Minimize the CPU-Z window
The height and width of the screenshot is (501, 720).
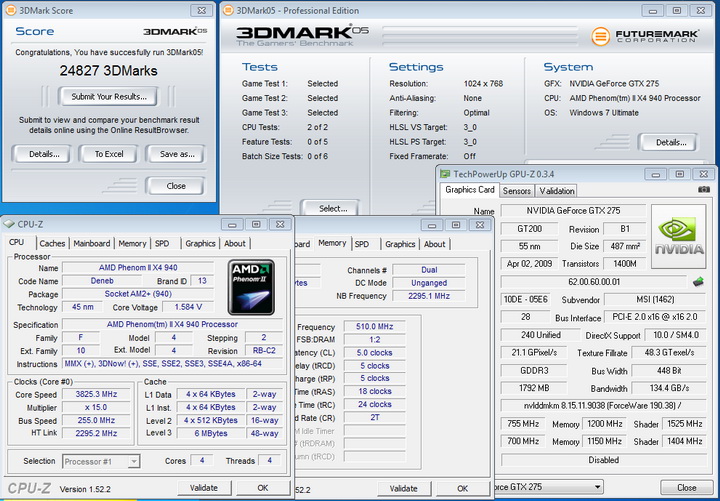[232, 225]
